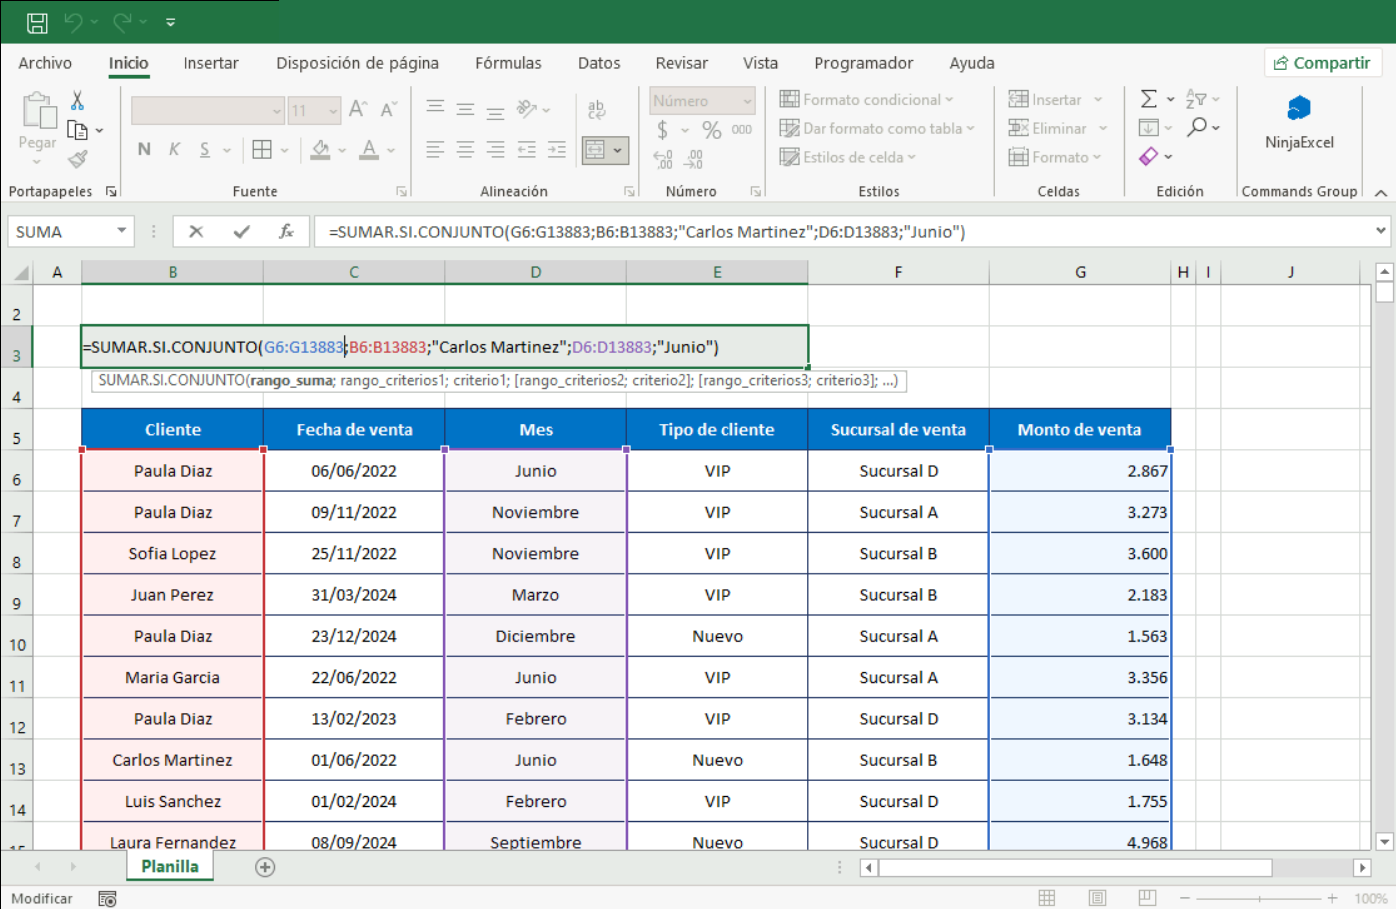Switch to the Datos ribbon tab
Screen dimensions: 1396x909
coord(599,63)
